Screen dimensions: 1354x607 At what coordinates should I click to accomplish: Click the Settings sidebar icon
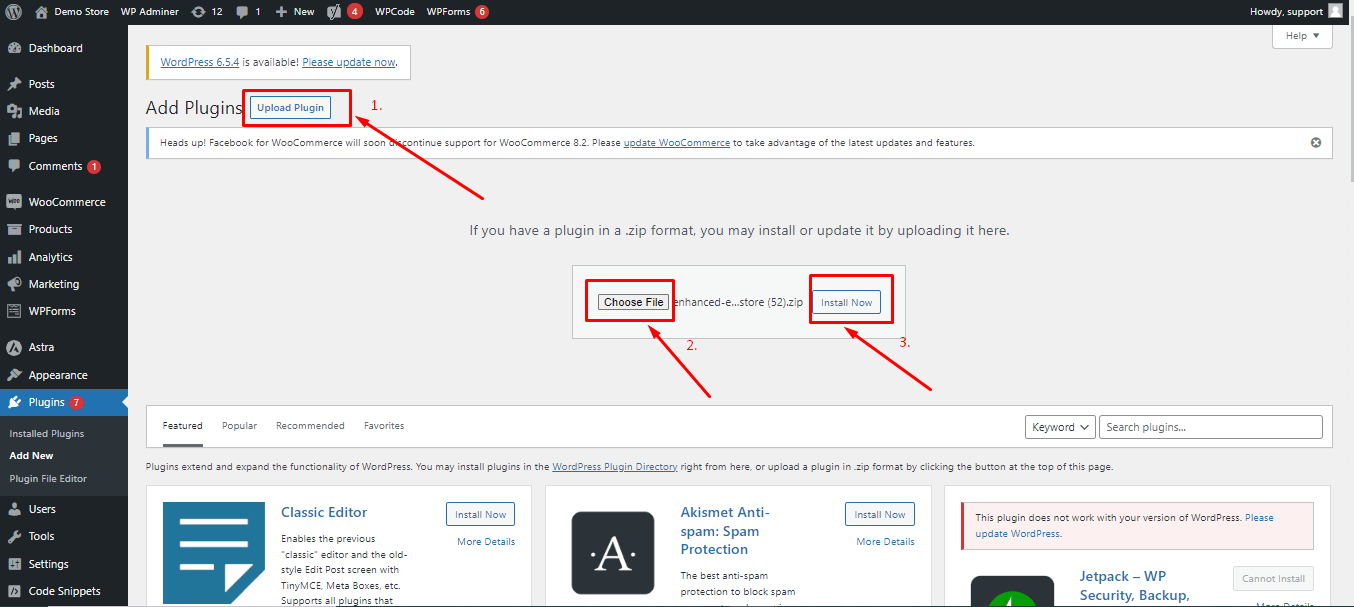(x=14, y=564)
